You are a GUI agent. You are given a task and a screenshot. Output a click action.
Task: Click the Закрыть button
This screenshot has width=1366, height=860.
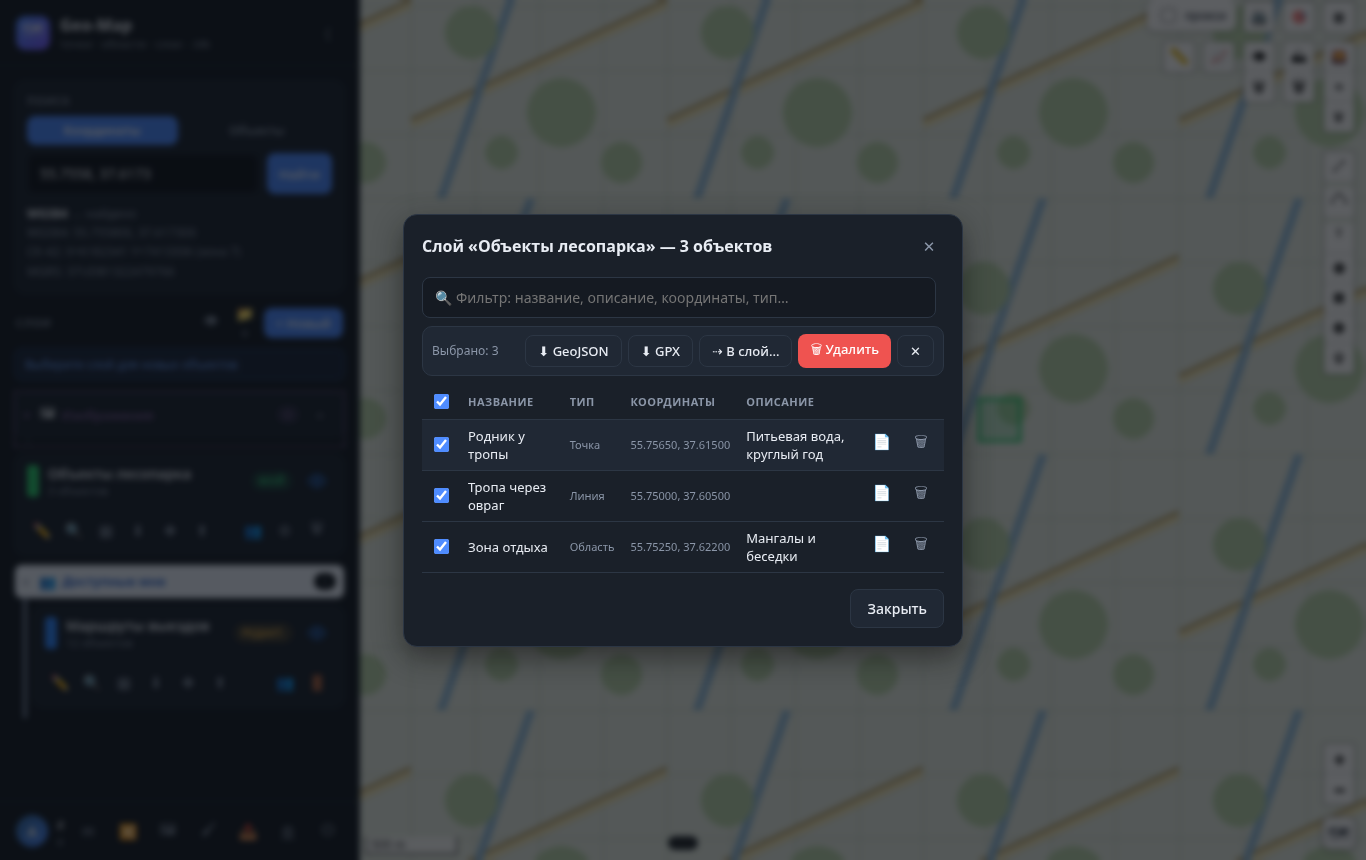tap(897, 608)
